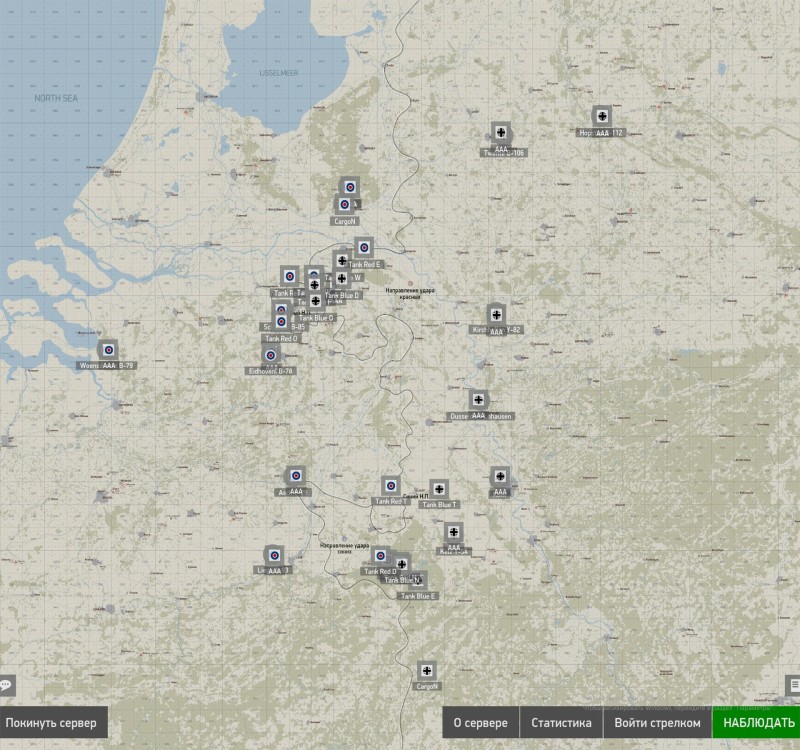Click the IJSSELMEER map label
800x750 pixels.
coord(279,73)
